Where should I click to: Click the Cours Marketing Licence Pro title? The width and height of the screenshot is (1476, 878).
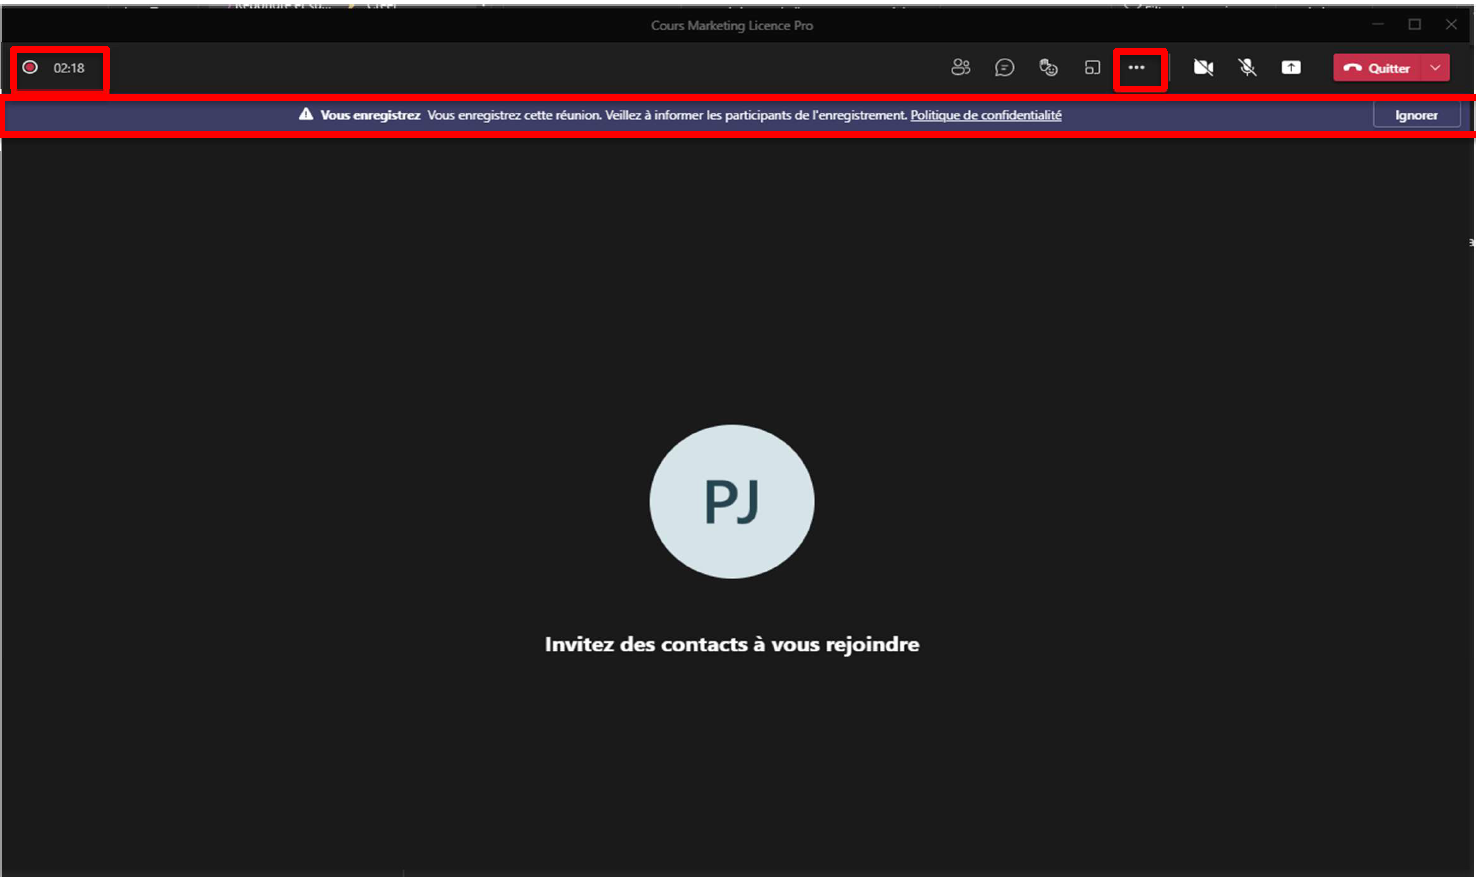pos(731,25)
